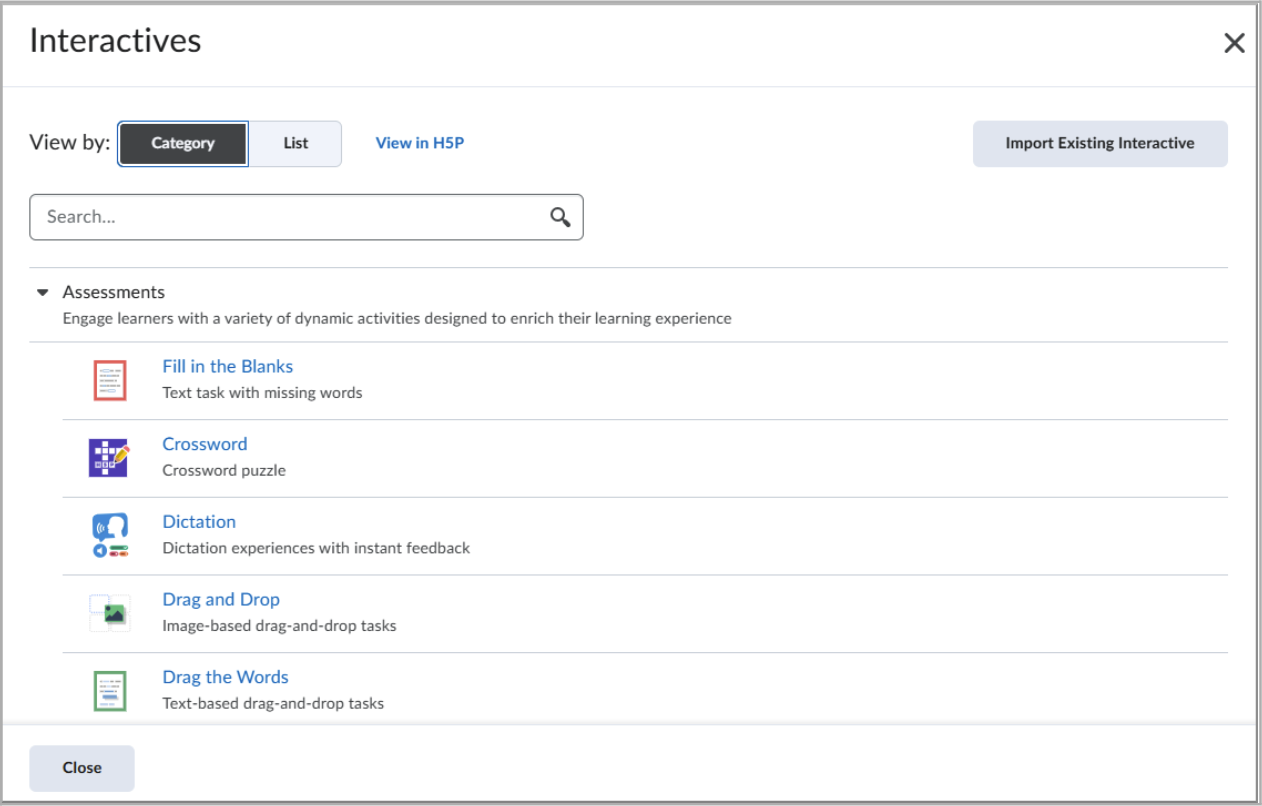
Task: Click the search magnifying glass icon
Action: point(557,216)
